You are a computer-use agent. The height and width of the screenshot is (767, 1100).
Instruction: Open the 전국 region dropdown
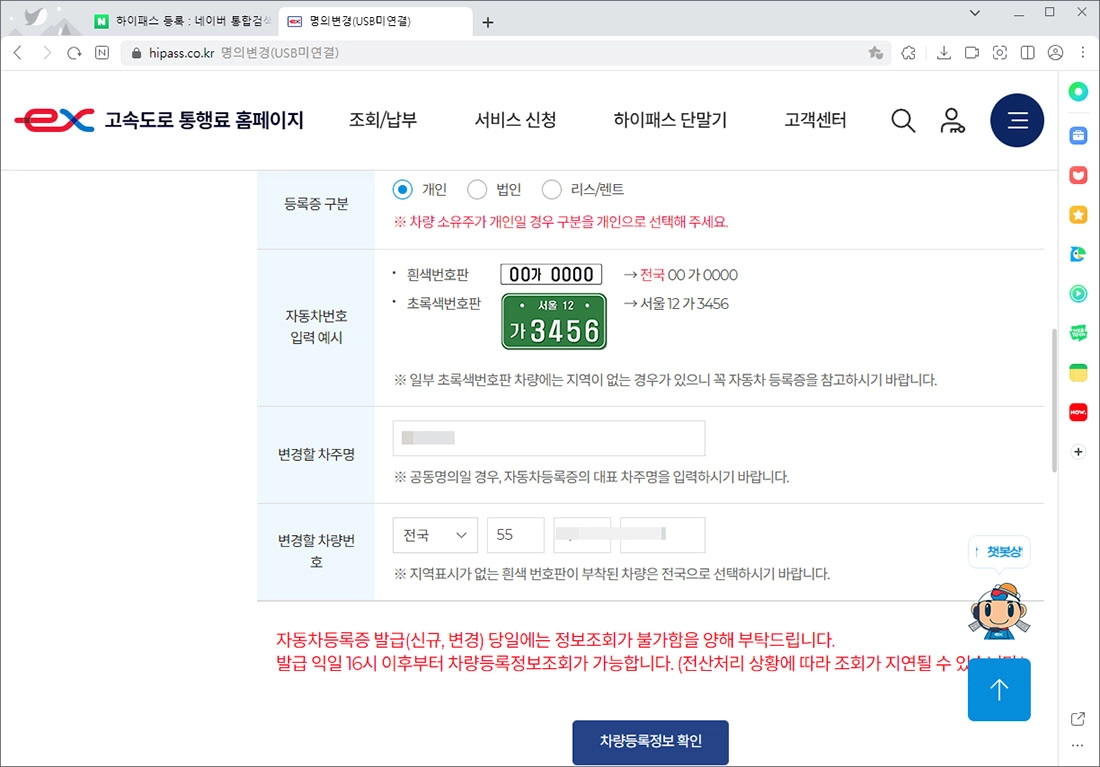click(434, 535)
